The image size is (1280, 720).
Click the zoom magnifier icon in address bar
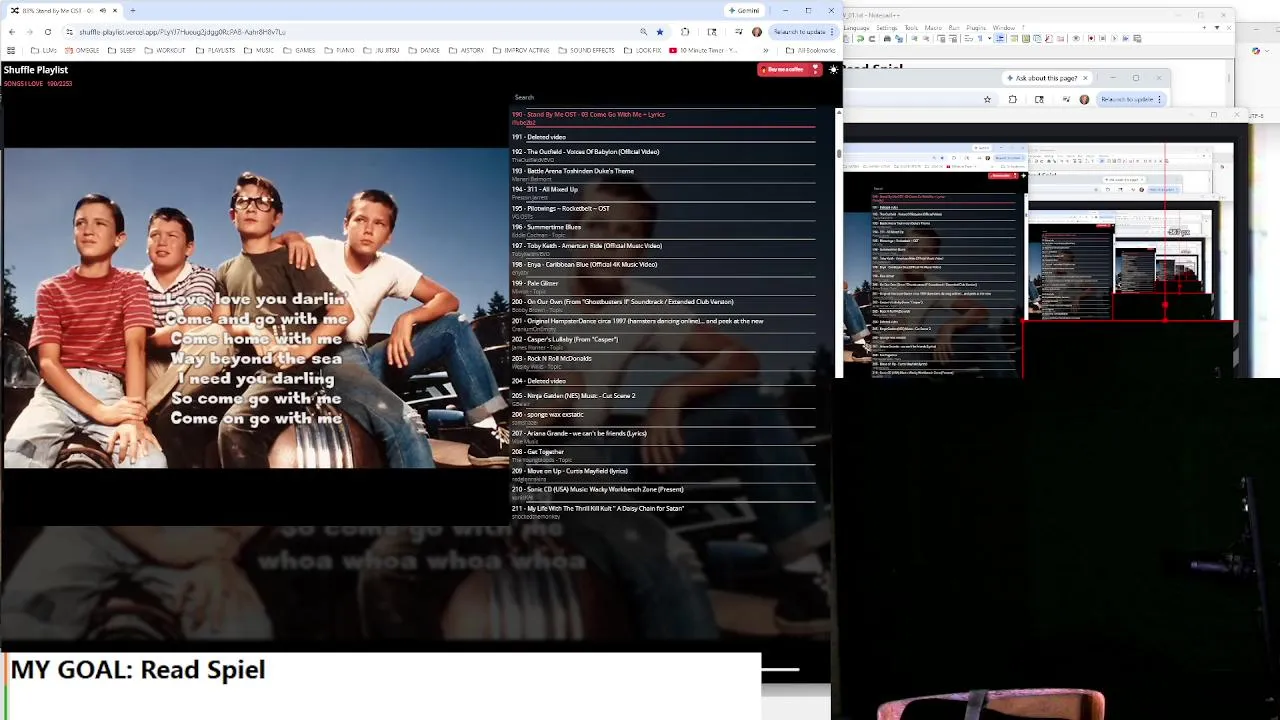(x=643, y=32)
